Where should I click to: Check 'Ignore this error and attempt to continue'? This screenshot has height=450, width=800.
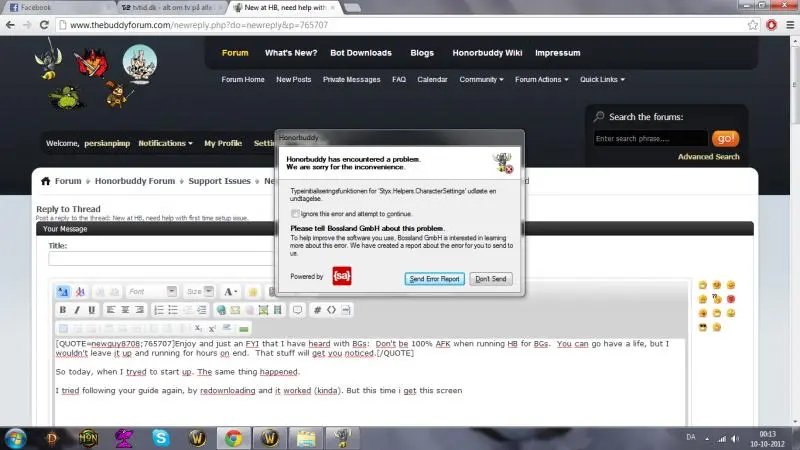[295, 213]
